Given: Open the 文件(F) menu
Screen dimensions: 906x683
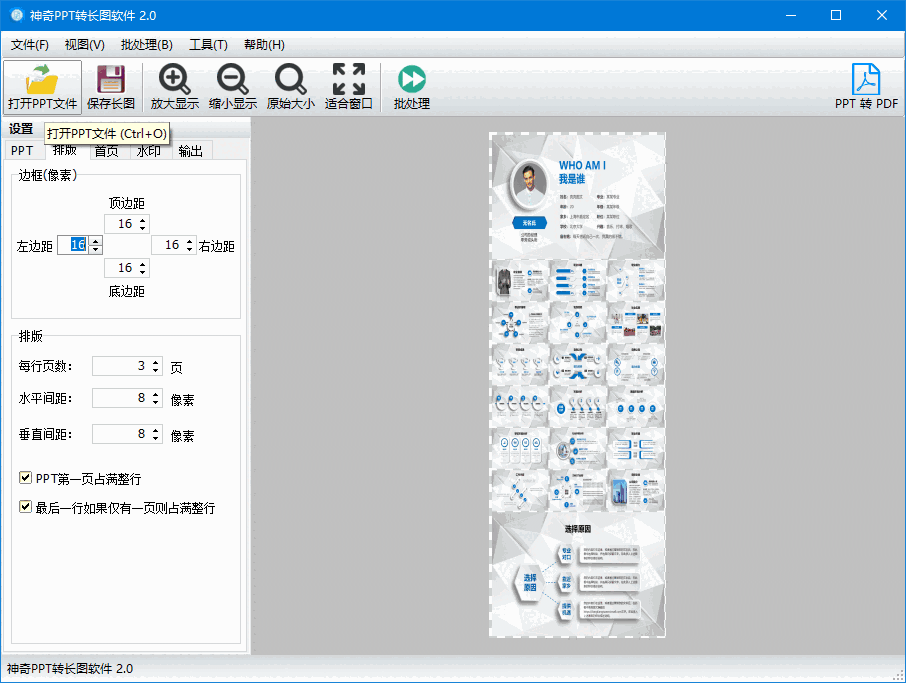Looking at the screenshot, I should click(30, 45).
